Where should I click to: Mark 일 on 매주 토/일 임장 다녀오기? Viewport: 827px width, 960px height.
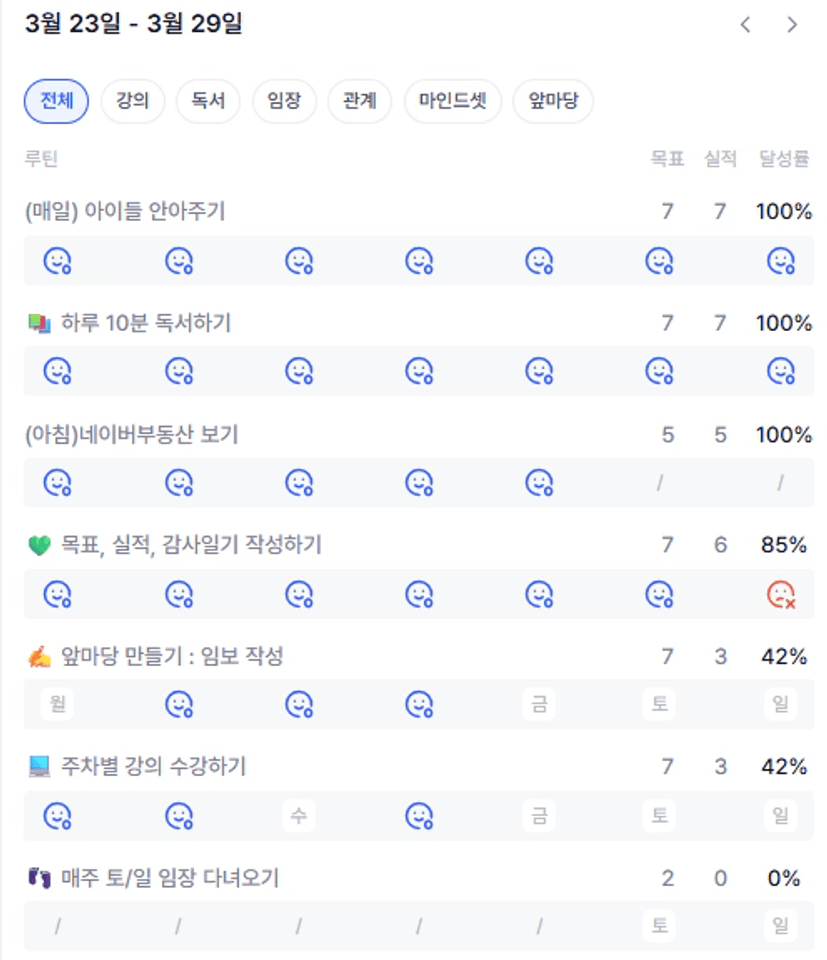(x=780, y=926)
